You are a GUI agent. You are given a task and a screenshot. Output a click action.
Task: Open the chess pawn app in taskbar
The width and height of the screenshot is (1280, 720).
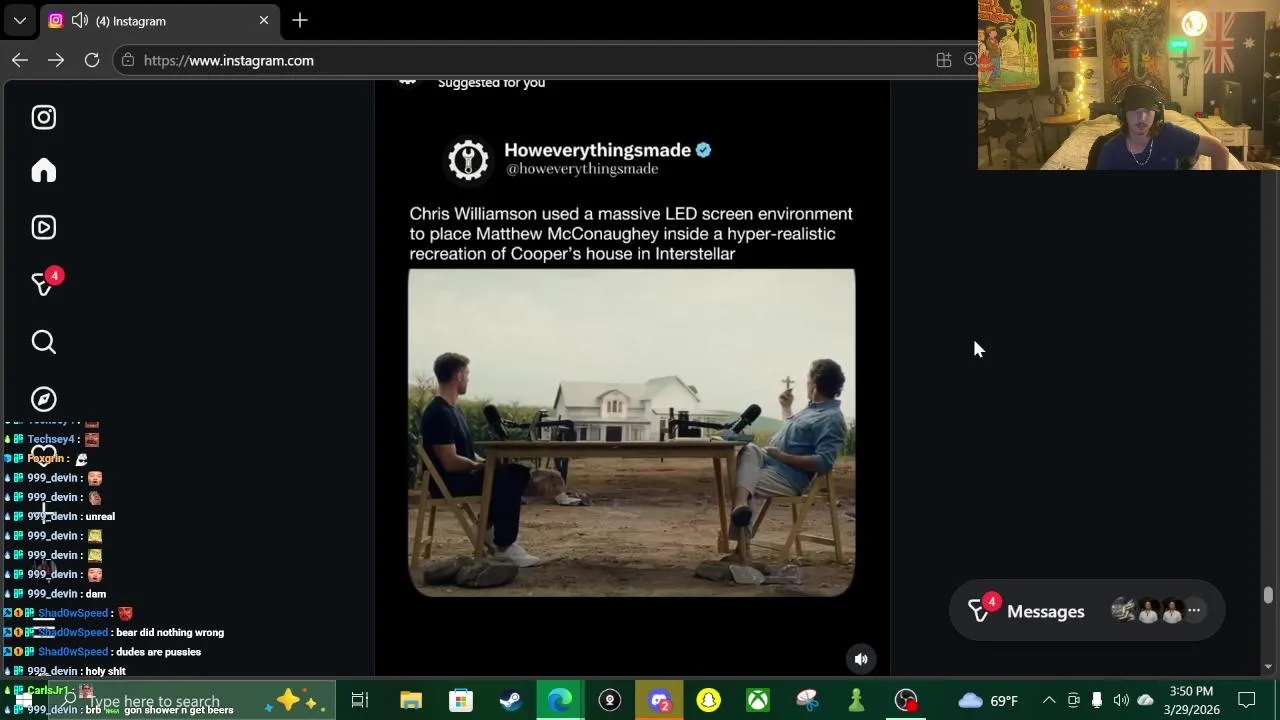click(857, 700)
